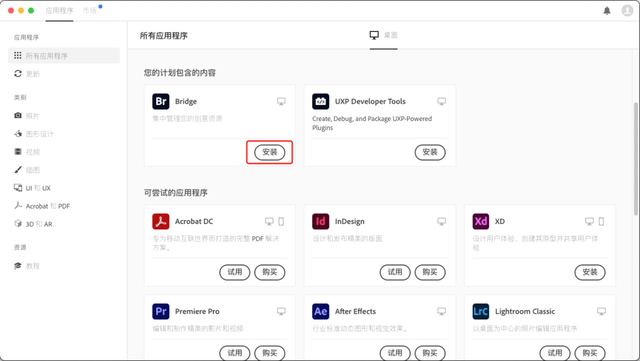The height and width of the screenshot is (361, 640).
Task: Start Acrobat DC trial with 试用
Action: [235, 272]
